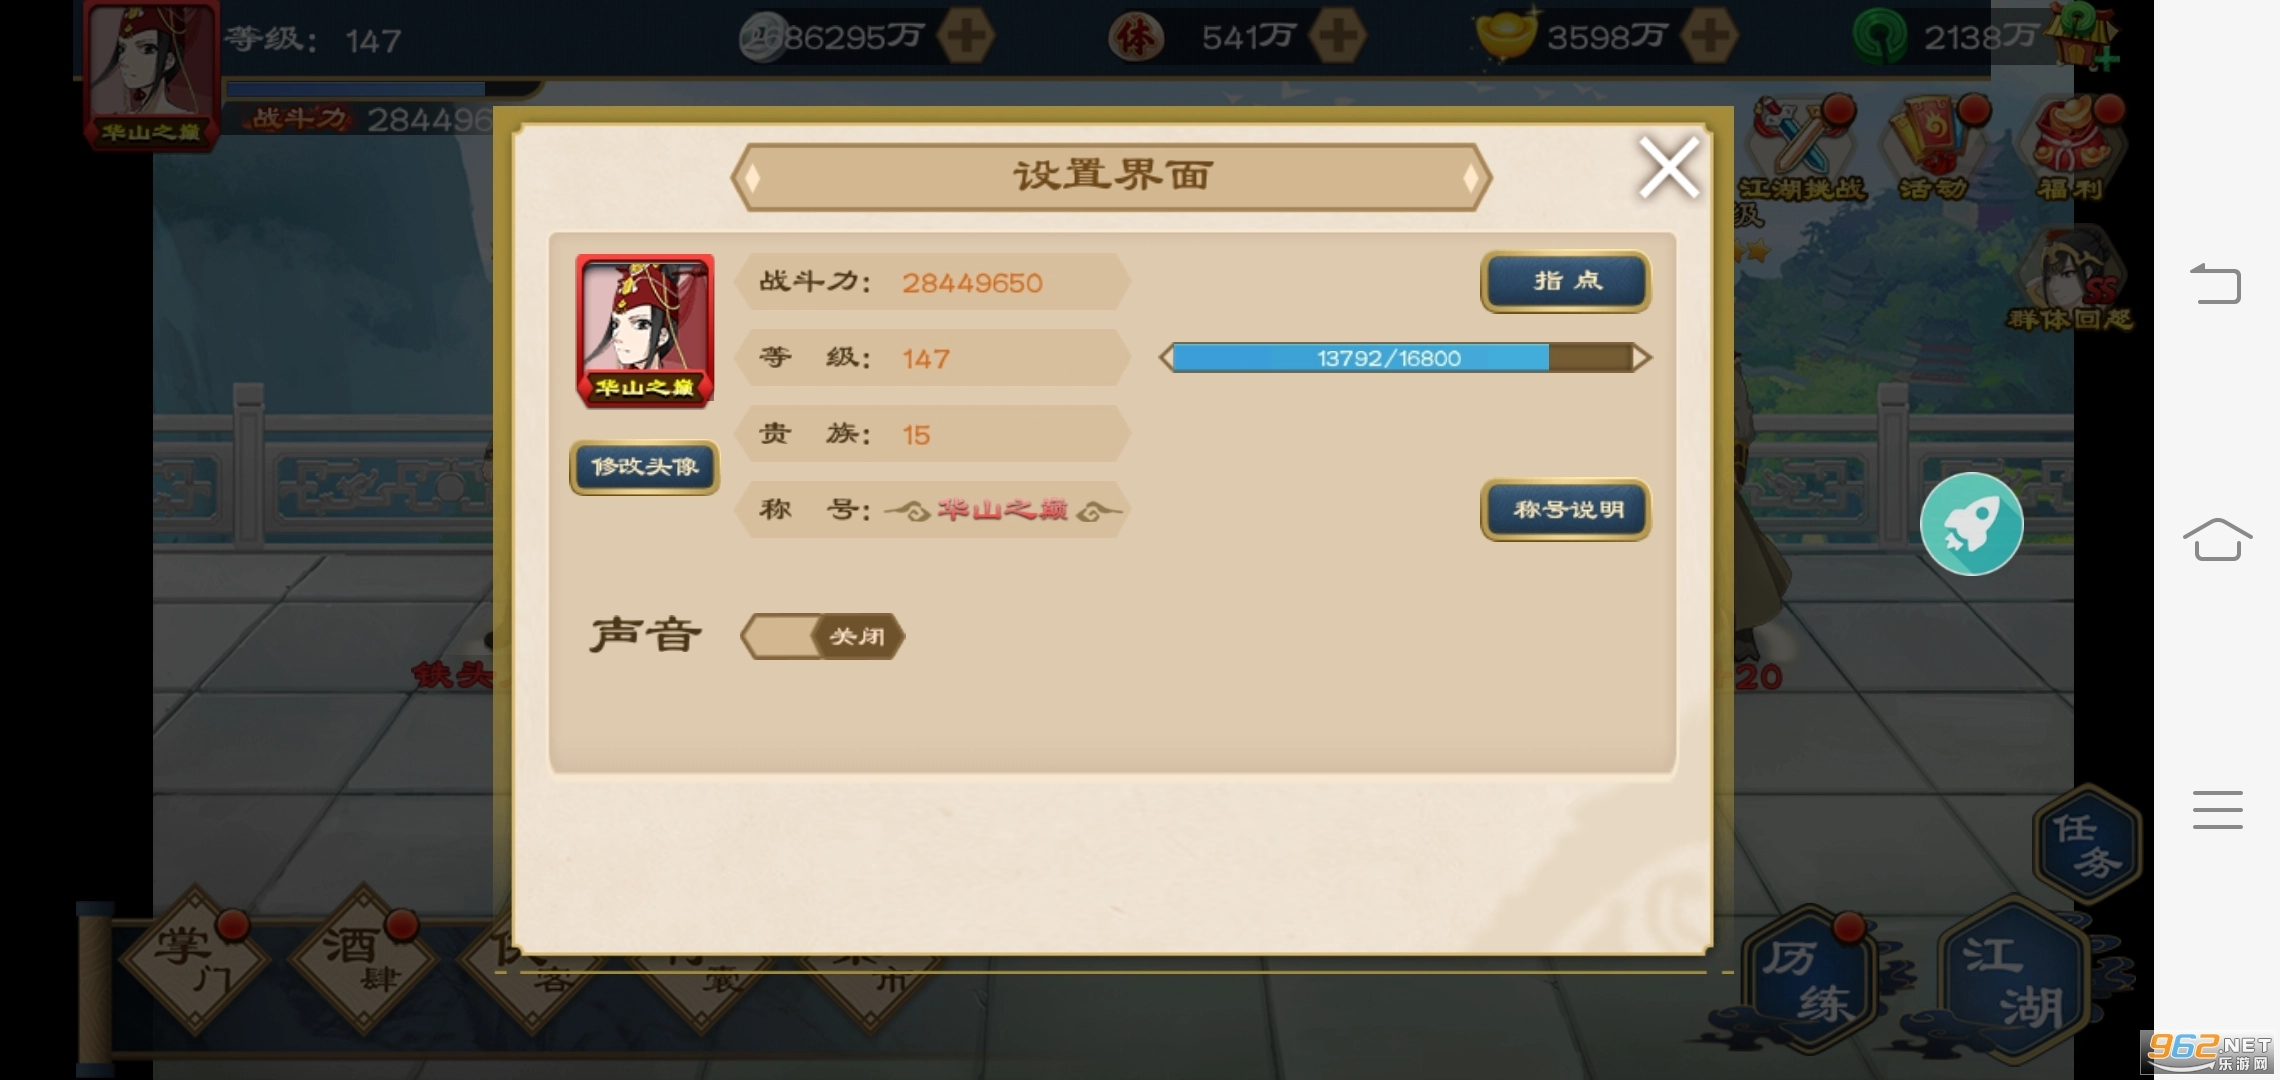Click the 13792/16800 experience progress bar
Image resolution: width=2280 pixels, height=1080 pixels.
click(1405, 357)
